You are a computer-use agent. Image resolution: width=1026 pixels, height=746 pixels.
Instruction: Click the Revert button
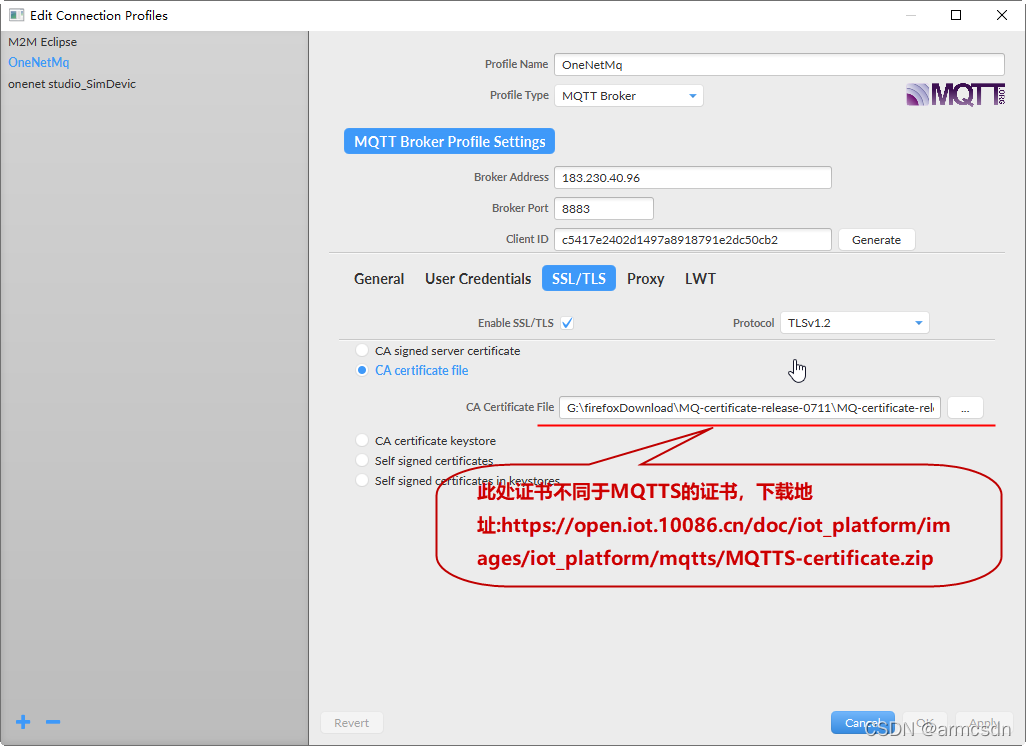351,723
